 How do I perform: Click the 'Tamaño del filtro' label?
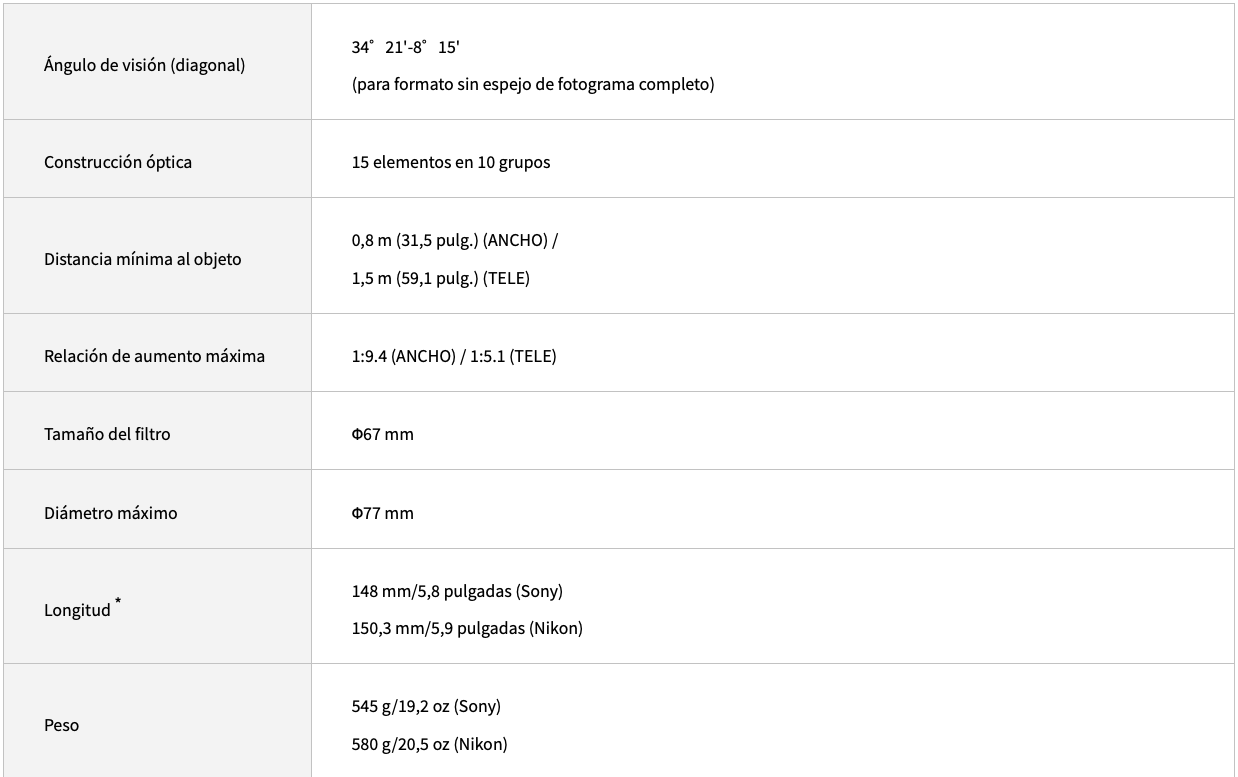(x=107, y=434)
